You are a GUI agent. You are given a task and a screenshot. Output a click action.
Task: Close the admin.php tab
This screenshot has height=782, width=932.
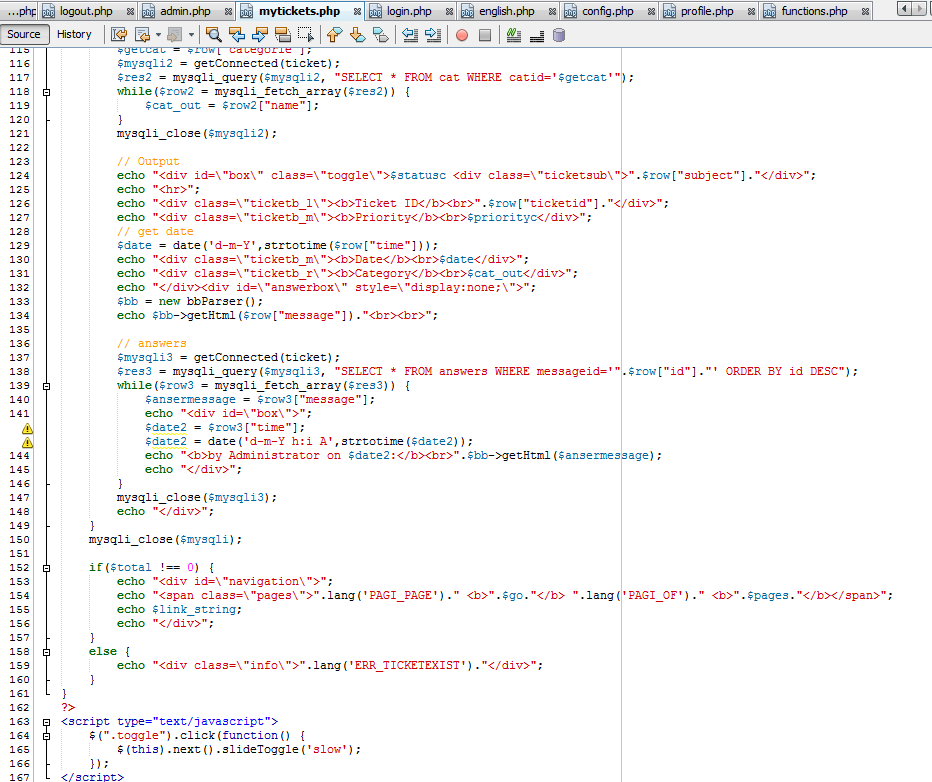[228, 11]
